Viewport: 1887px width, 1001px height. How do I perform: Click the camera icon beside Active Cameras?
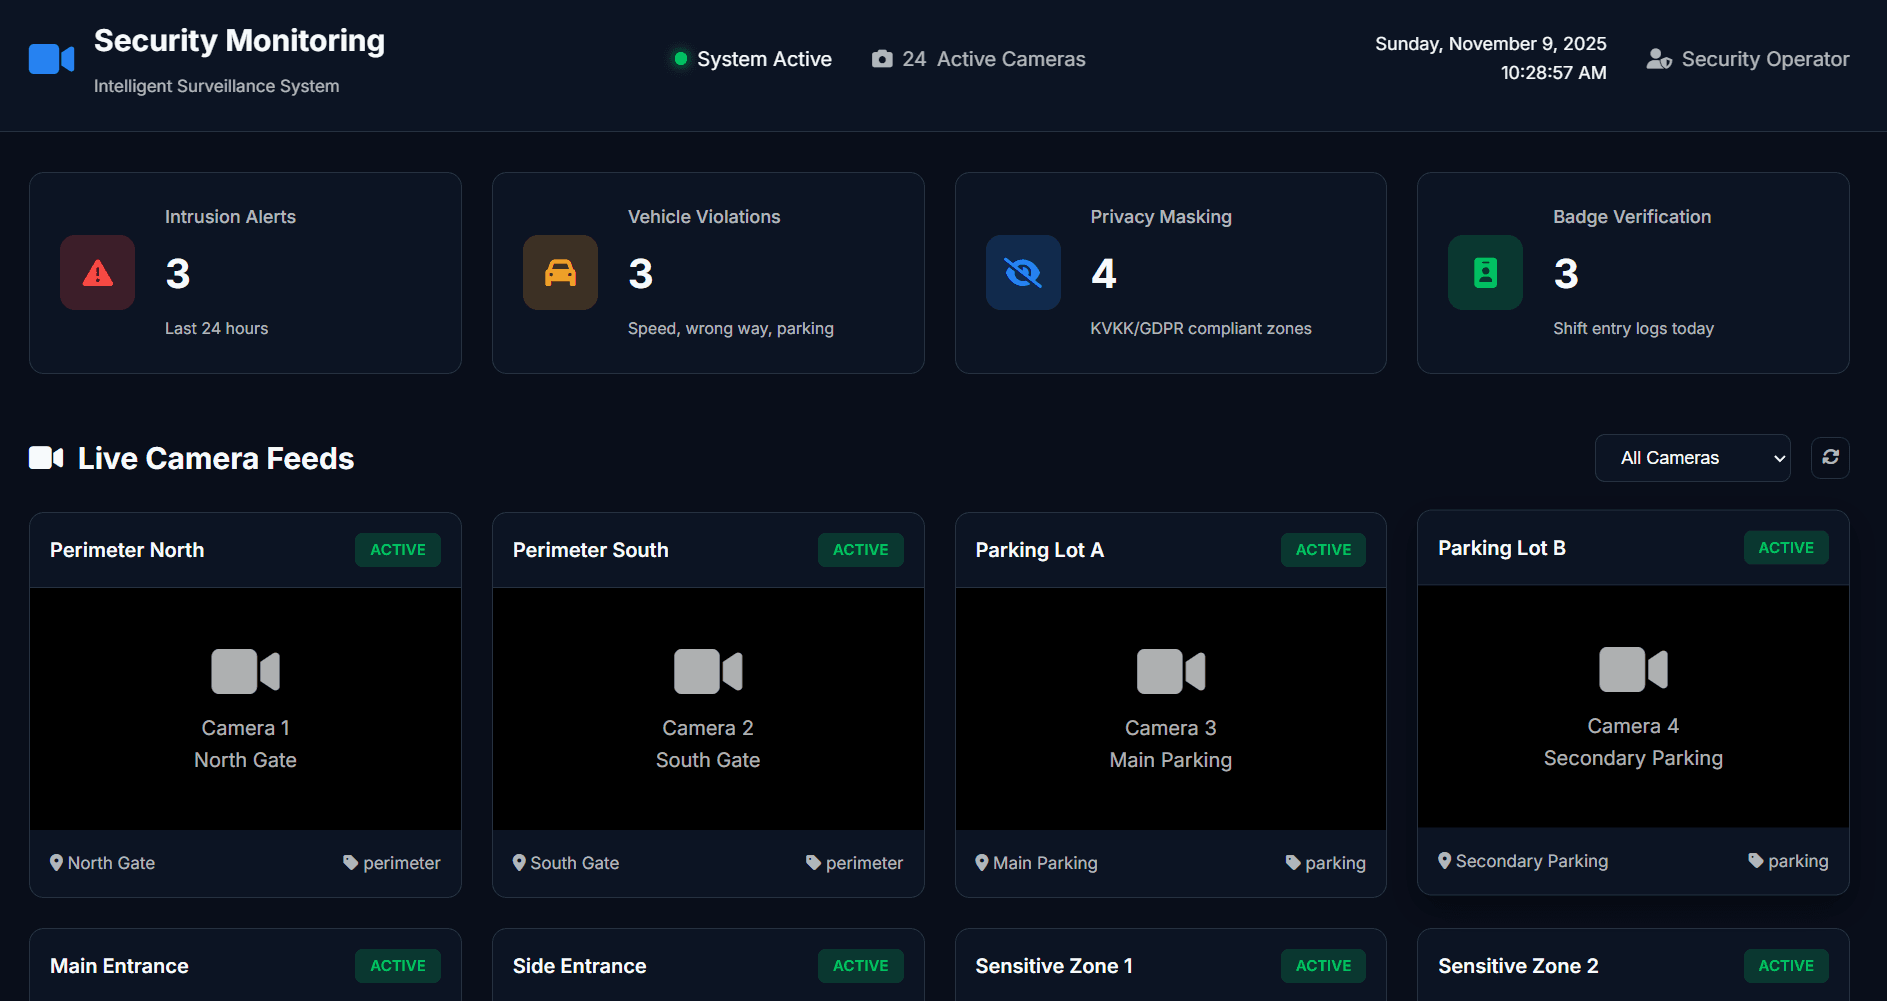(x=882, y=59)
